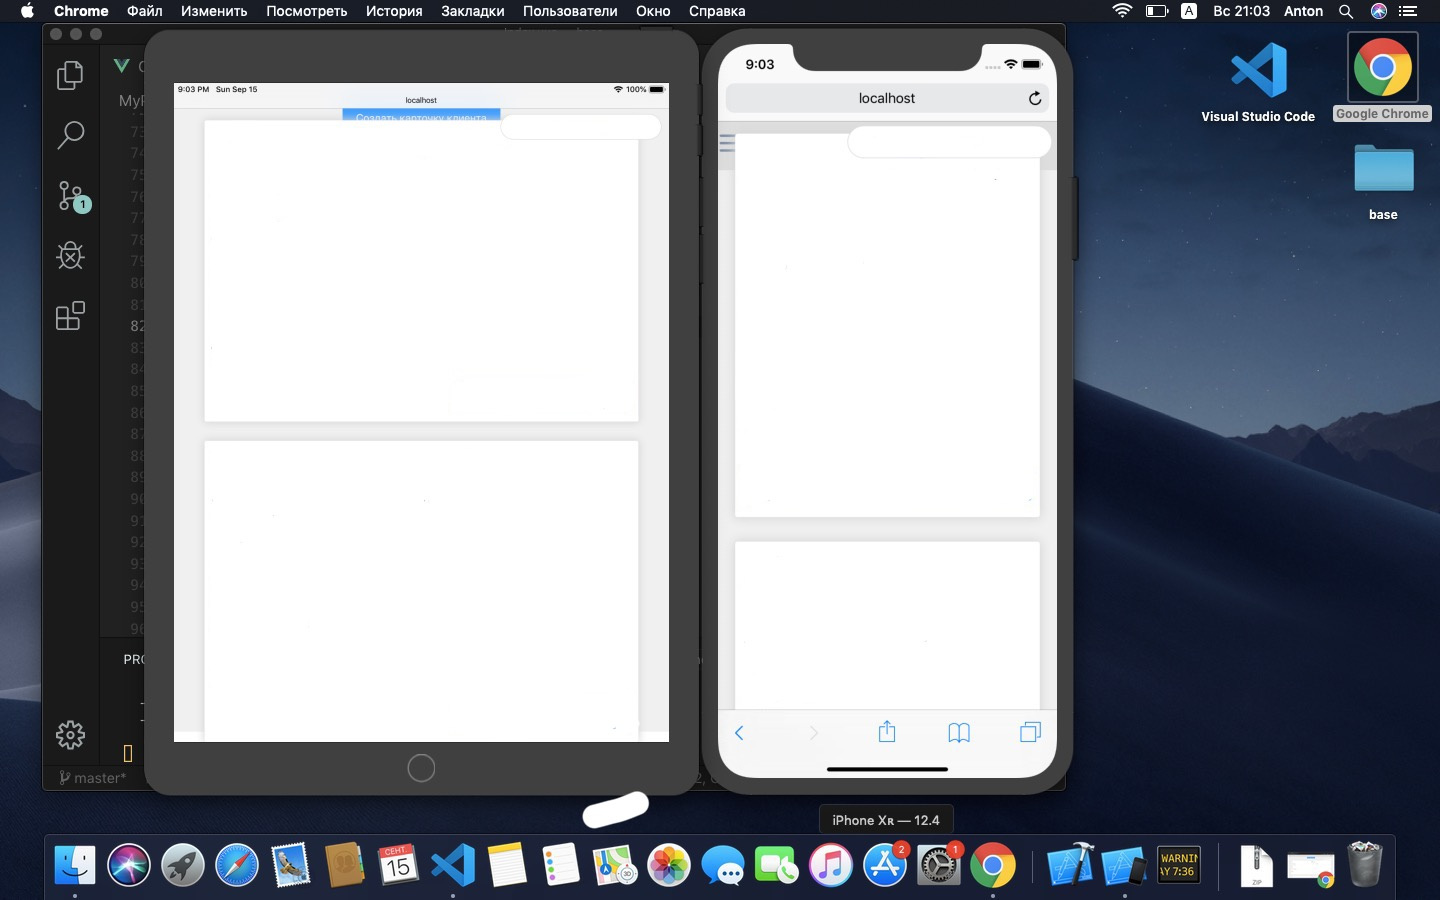Reload the localhost page in iPhone Safari
This screenshot has height=900, width=1440.
(1035, 98)
